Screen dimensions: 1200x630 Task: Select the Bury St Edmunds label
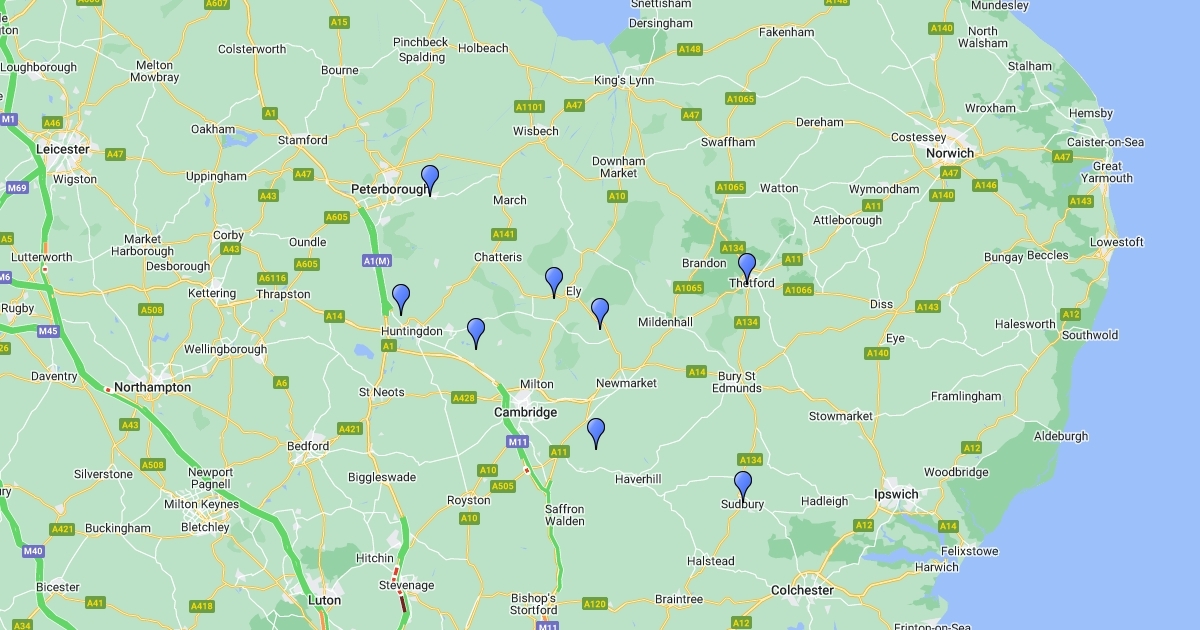(739, 382)
